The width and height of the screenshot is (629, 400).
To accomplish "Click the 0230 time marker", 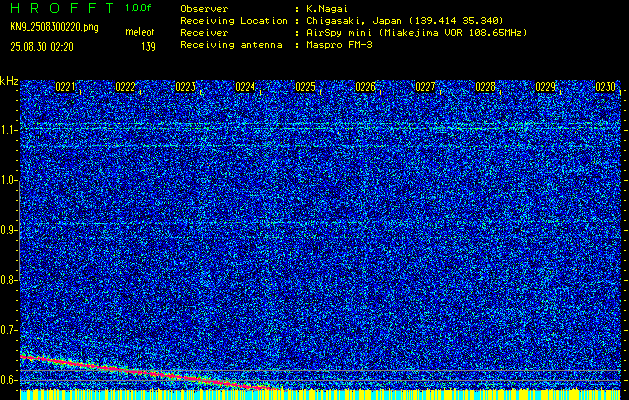I will (605, 87).
